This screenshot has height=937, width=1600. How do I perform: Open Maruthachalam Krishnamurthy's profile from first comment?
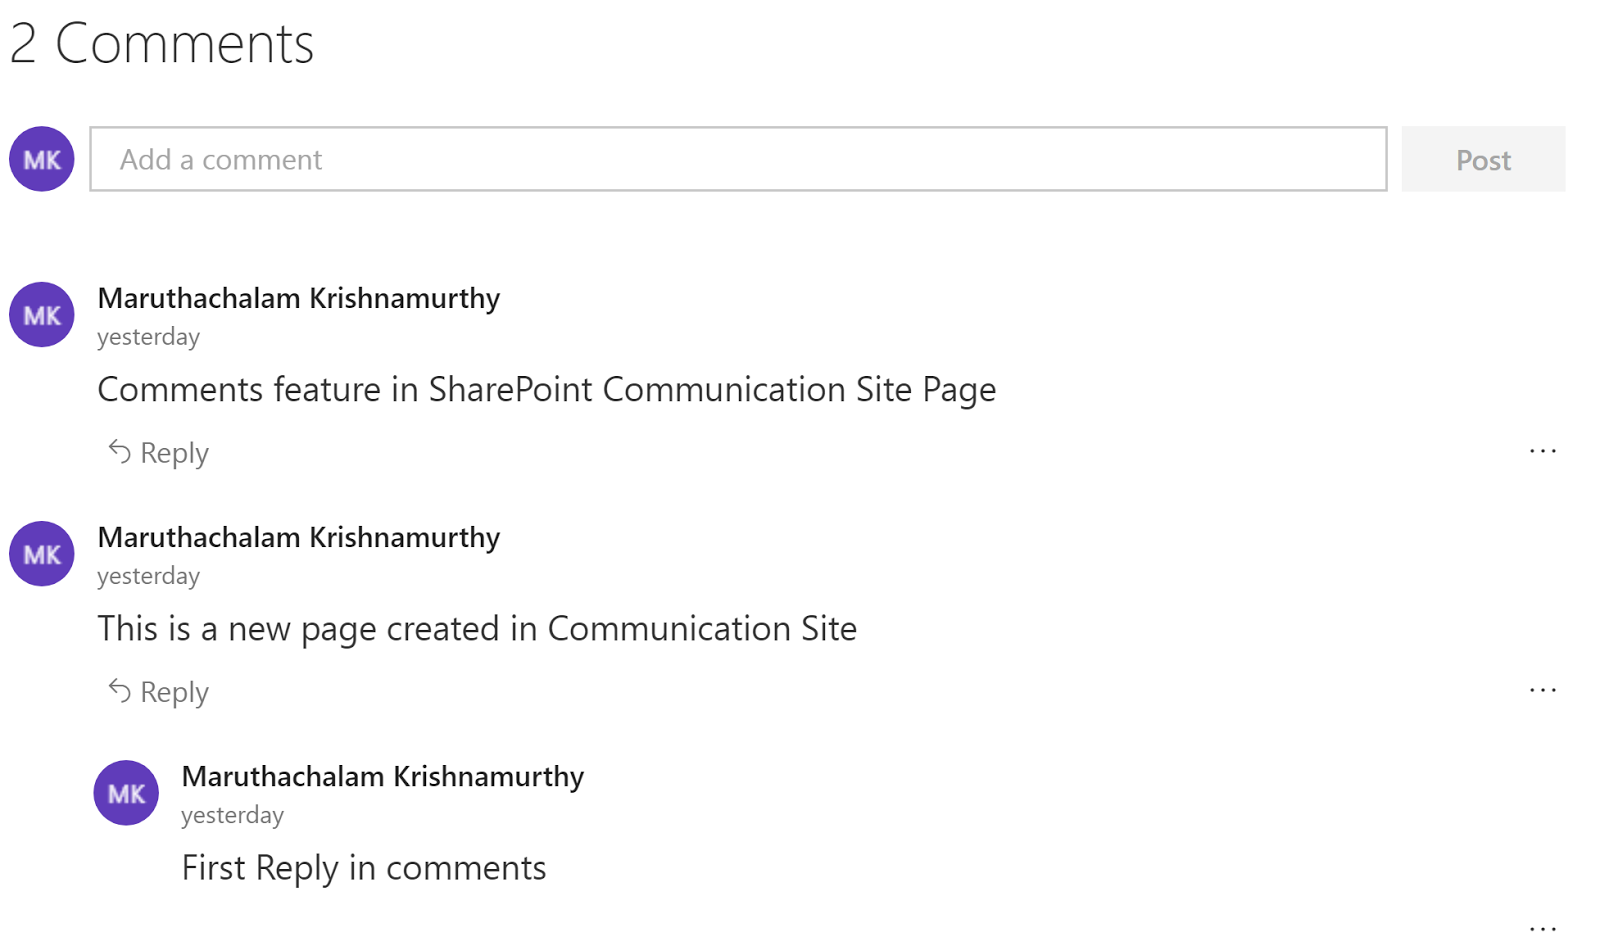298,298
